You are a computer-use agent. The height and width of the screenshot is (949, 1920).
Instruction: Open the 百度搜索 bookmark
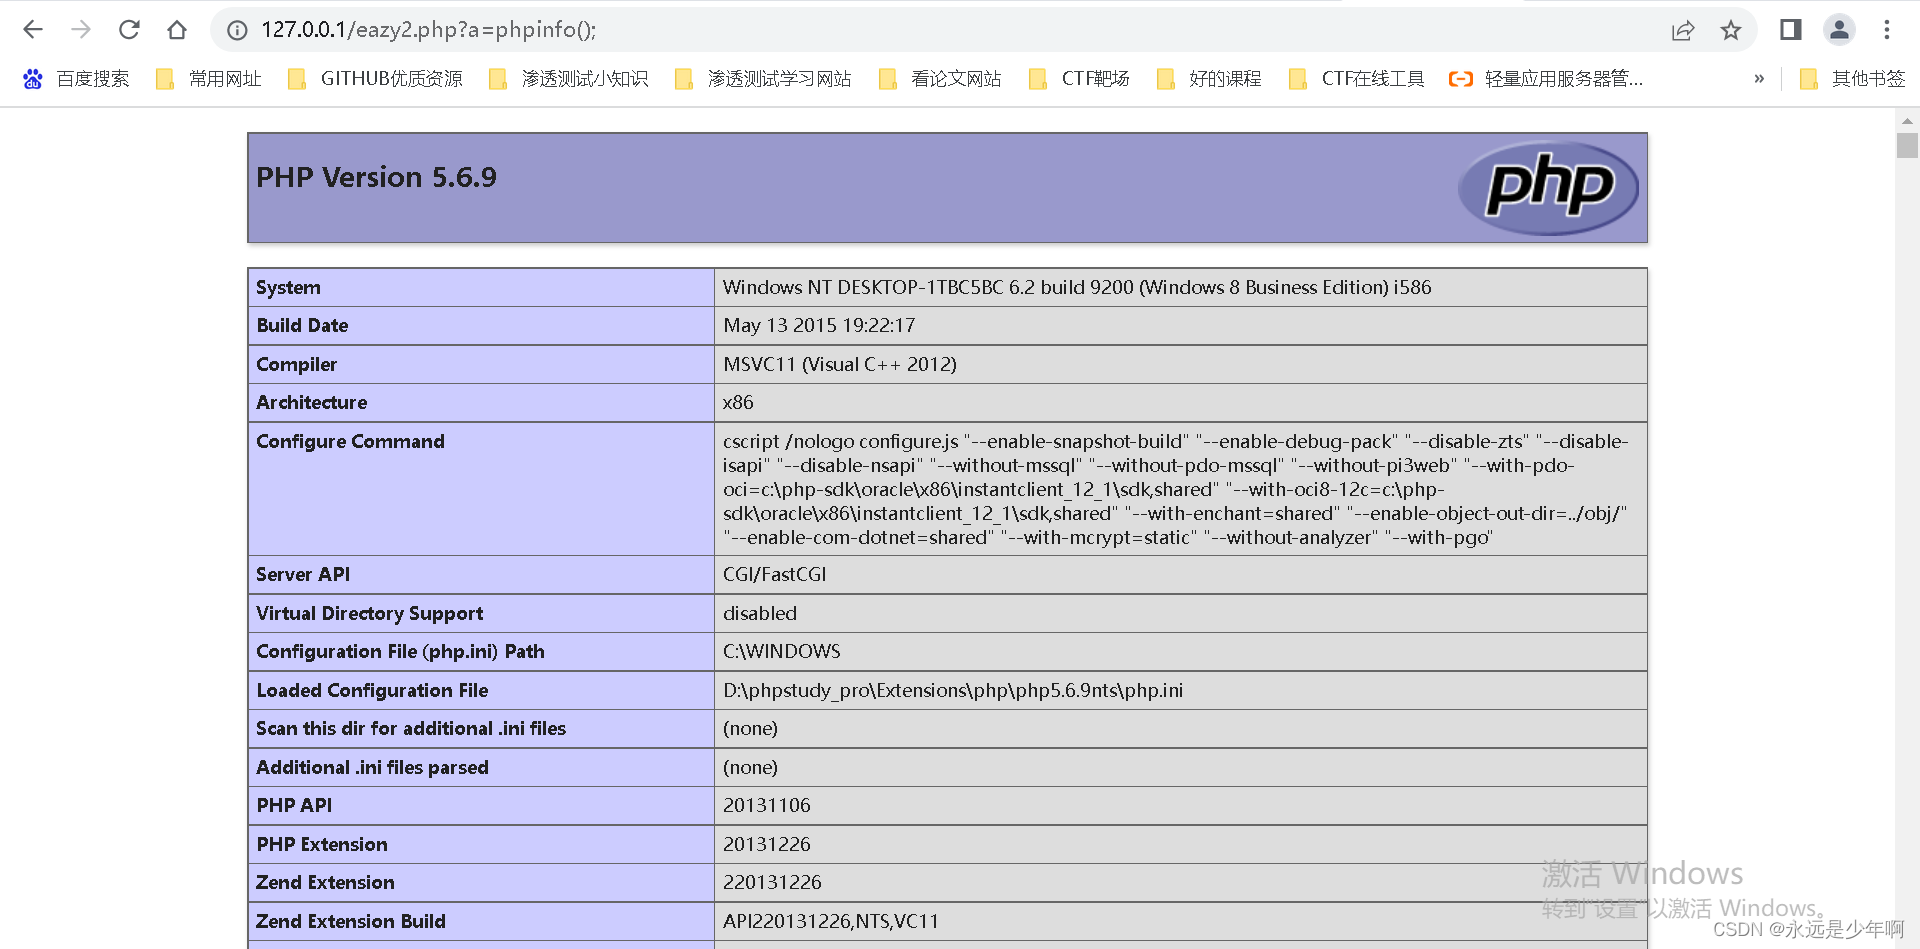point(77,79)
